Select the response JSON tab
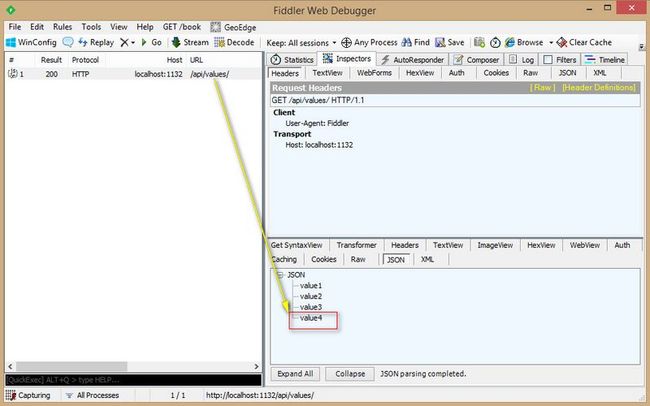Screen dimensions: 650x406 click(x=396, y=260)
